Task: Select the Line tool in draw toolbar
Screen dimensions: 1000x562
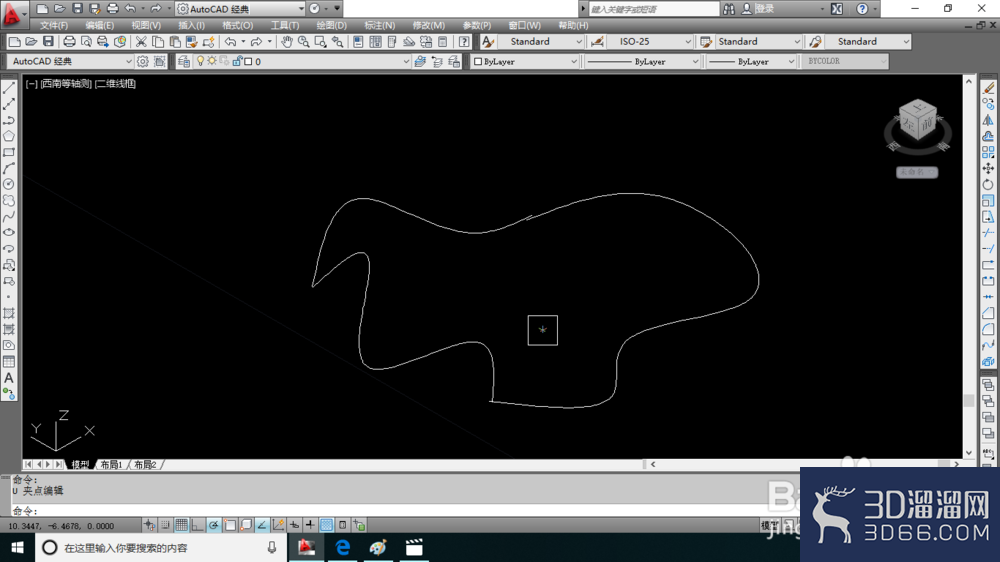Action: [9, 88]
